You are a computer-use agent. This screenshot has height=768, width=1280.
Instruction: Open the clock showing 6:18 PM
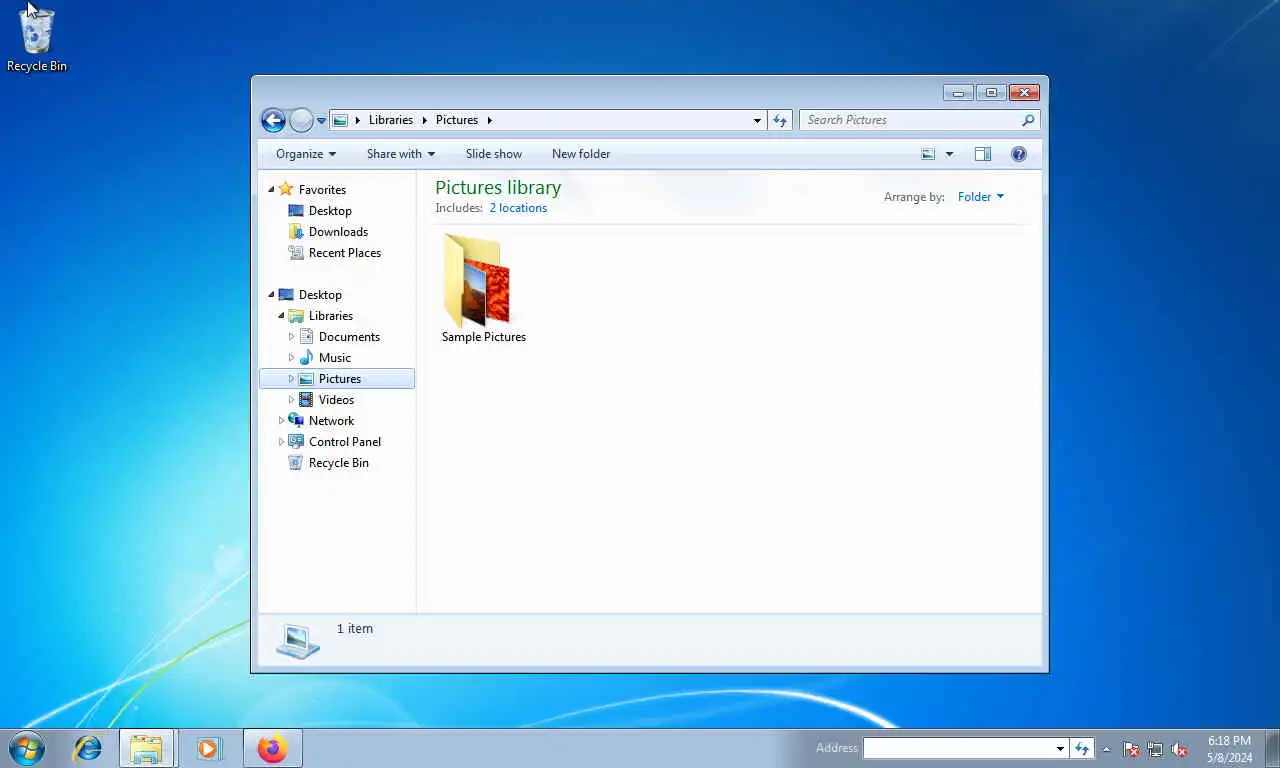pyautogui.click(x=1229, y=749)
